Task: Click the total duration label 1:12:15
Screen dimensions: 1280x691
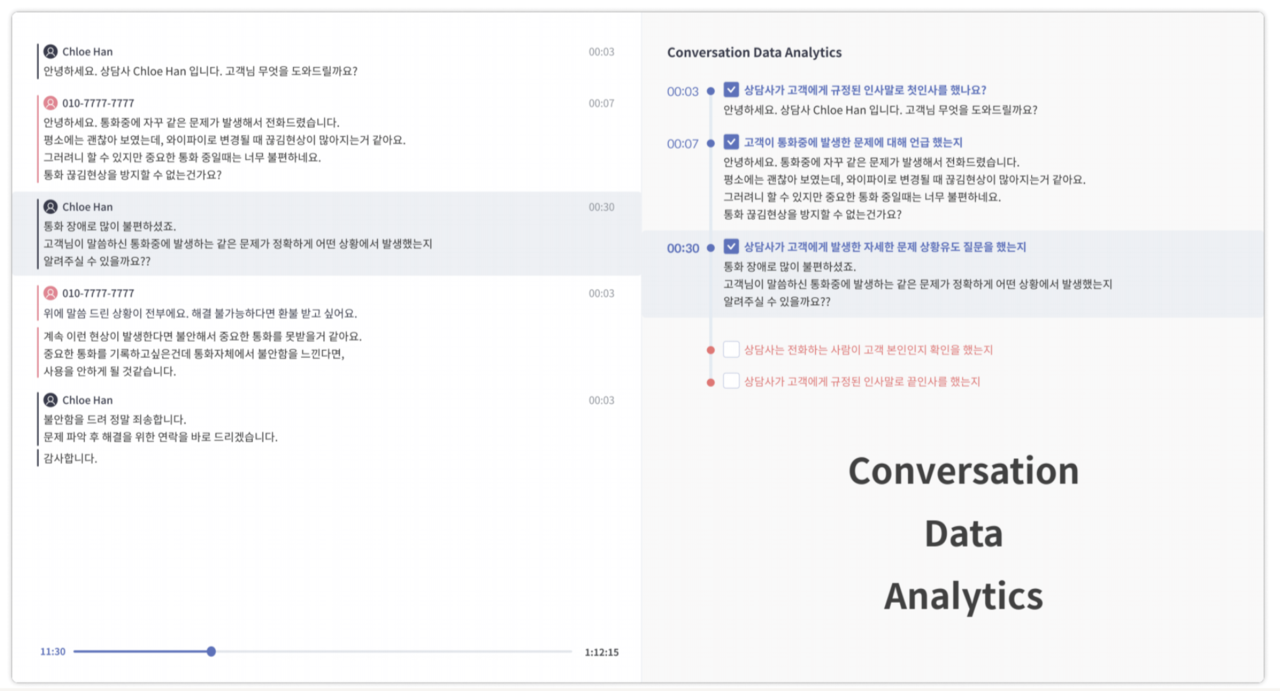Action: pyautogui.click(x=601, y=652)
